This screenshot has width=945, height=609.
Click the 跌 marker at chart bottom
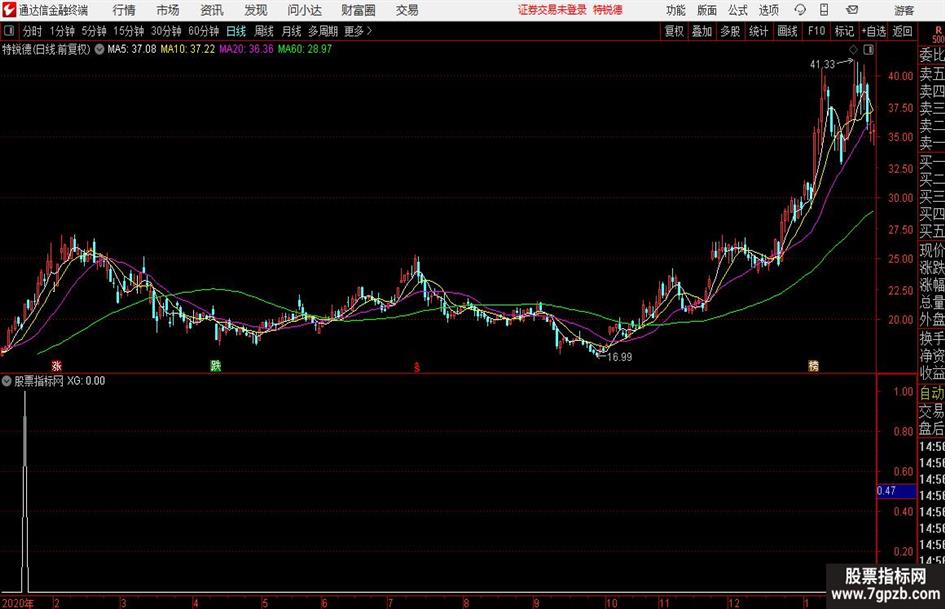(216, 365)
